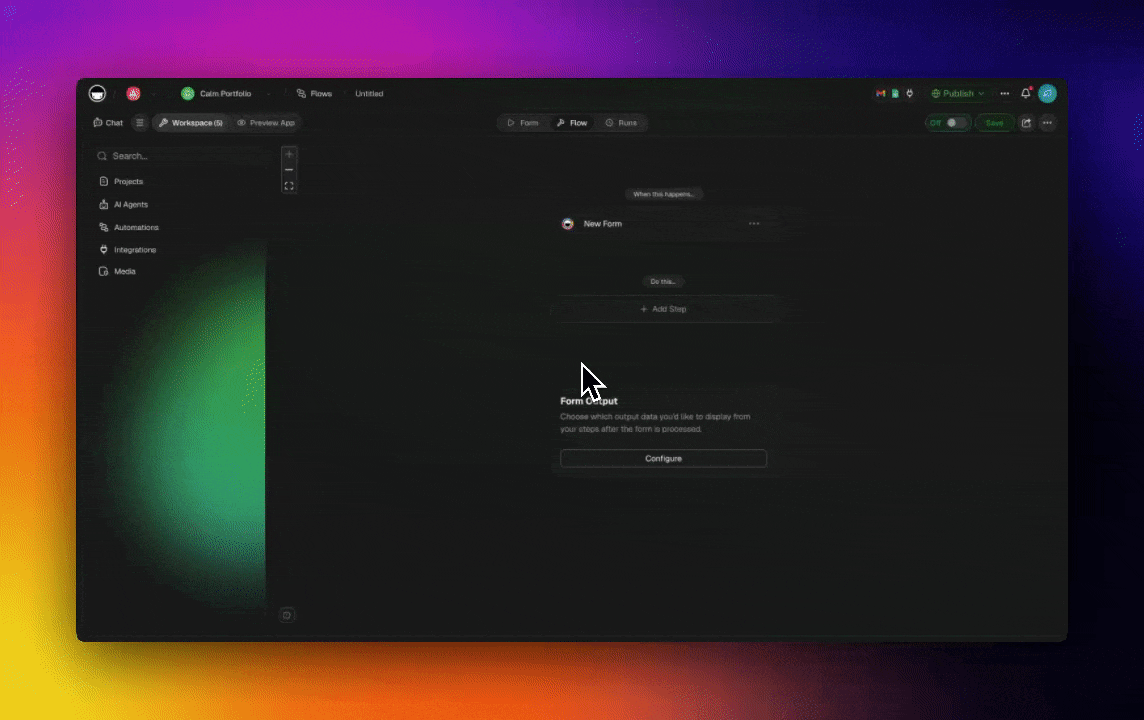Image resolution: width=1144 pixels, height=720 pixels.
Task: Select the Workspace (5) view
Action: (190, 123)
